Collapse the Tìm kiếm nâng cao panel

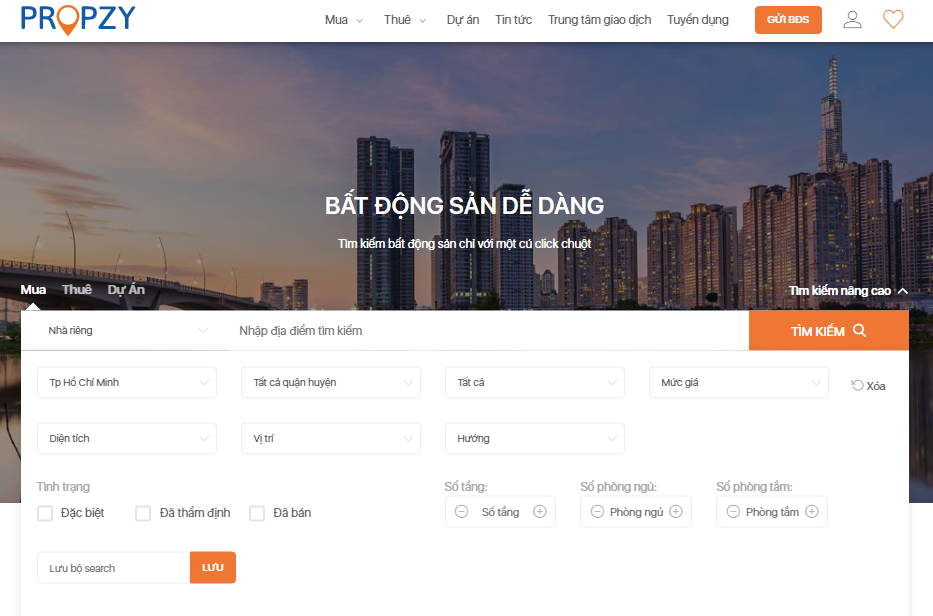tap(848, 291)
